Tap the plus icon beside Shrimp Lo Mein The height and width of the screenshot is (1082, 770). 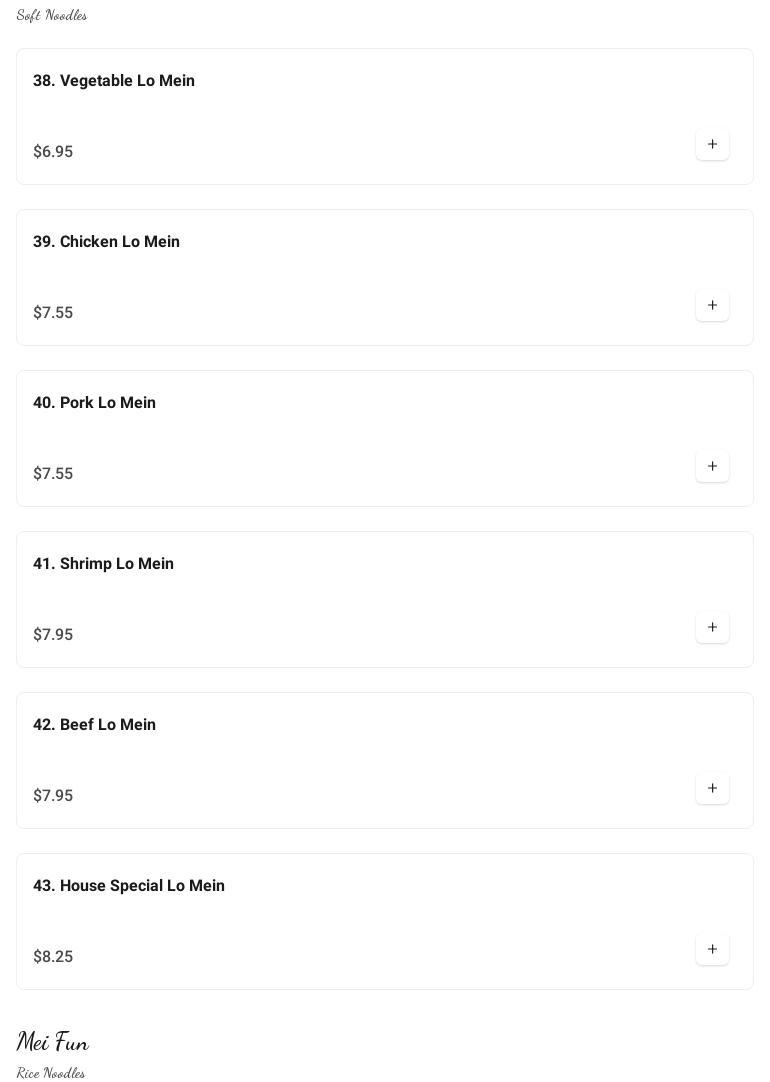[x=712, y=628]
